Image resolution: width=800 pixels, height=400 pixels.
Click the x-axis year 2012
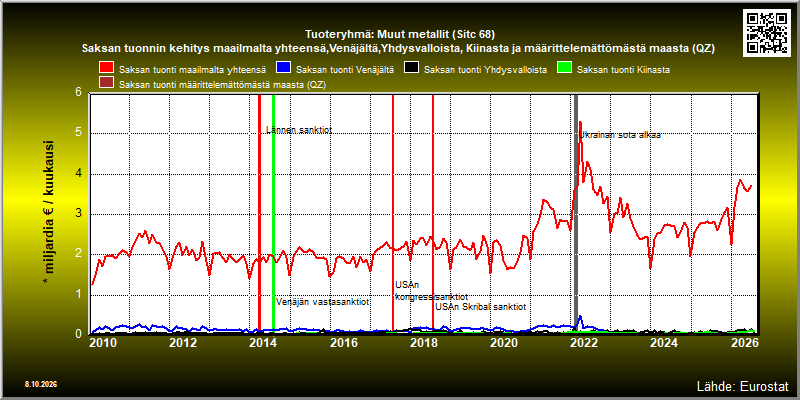[x=183, y=343]
